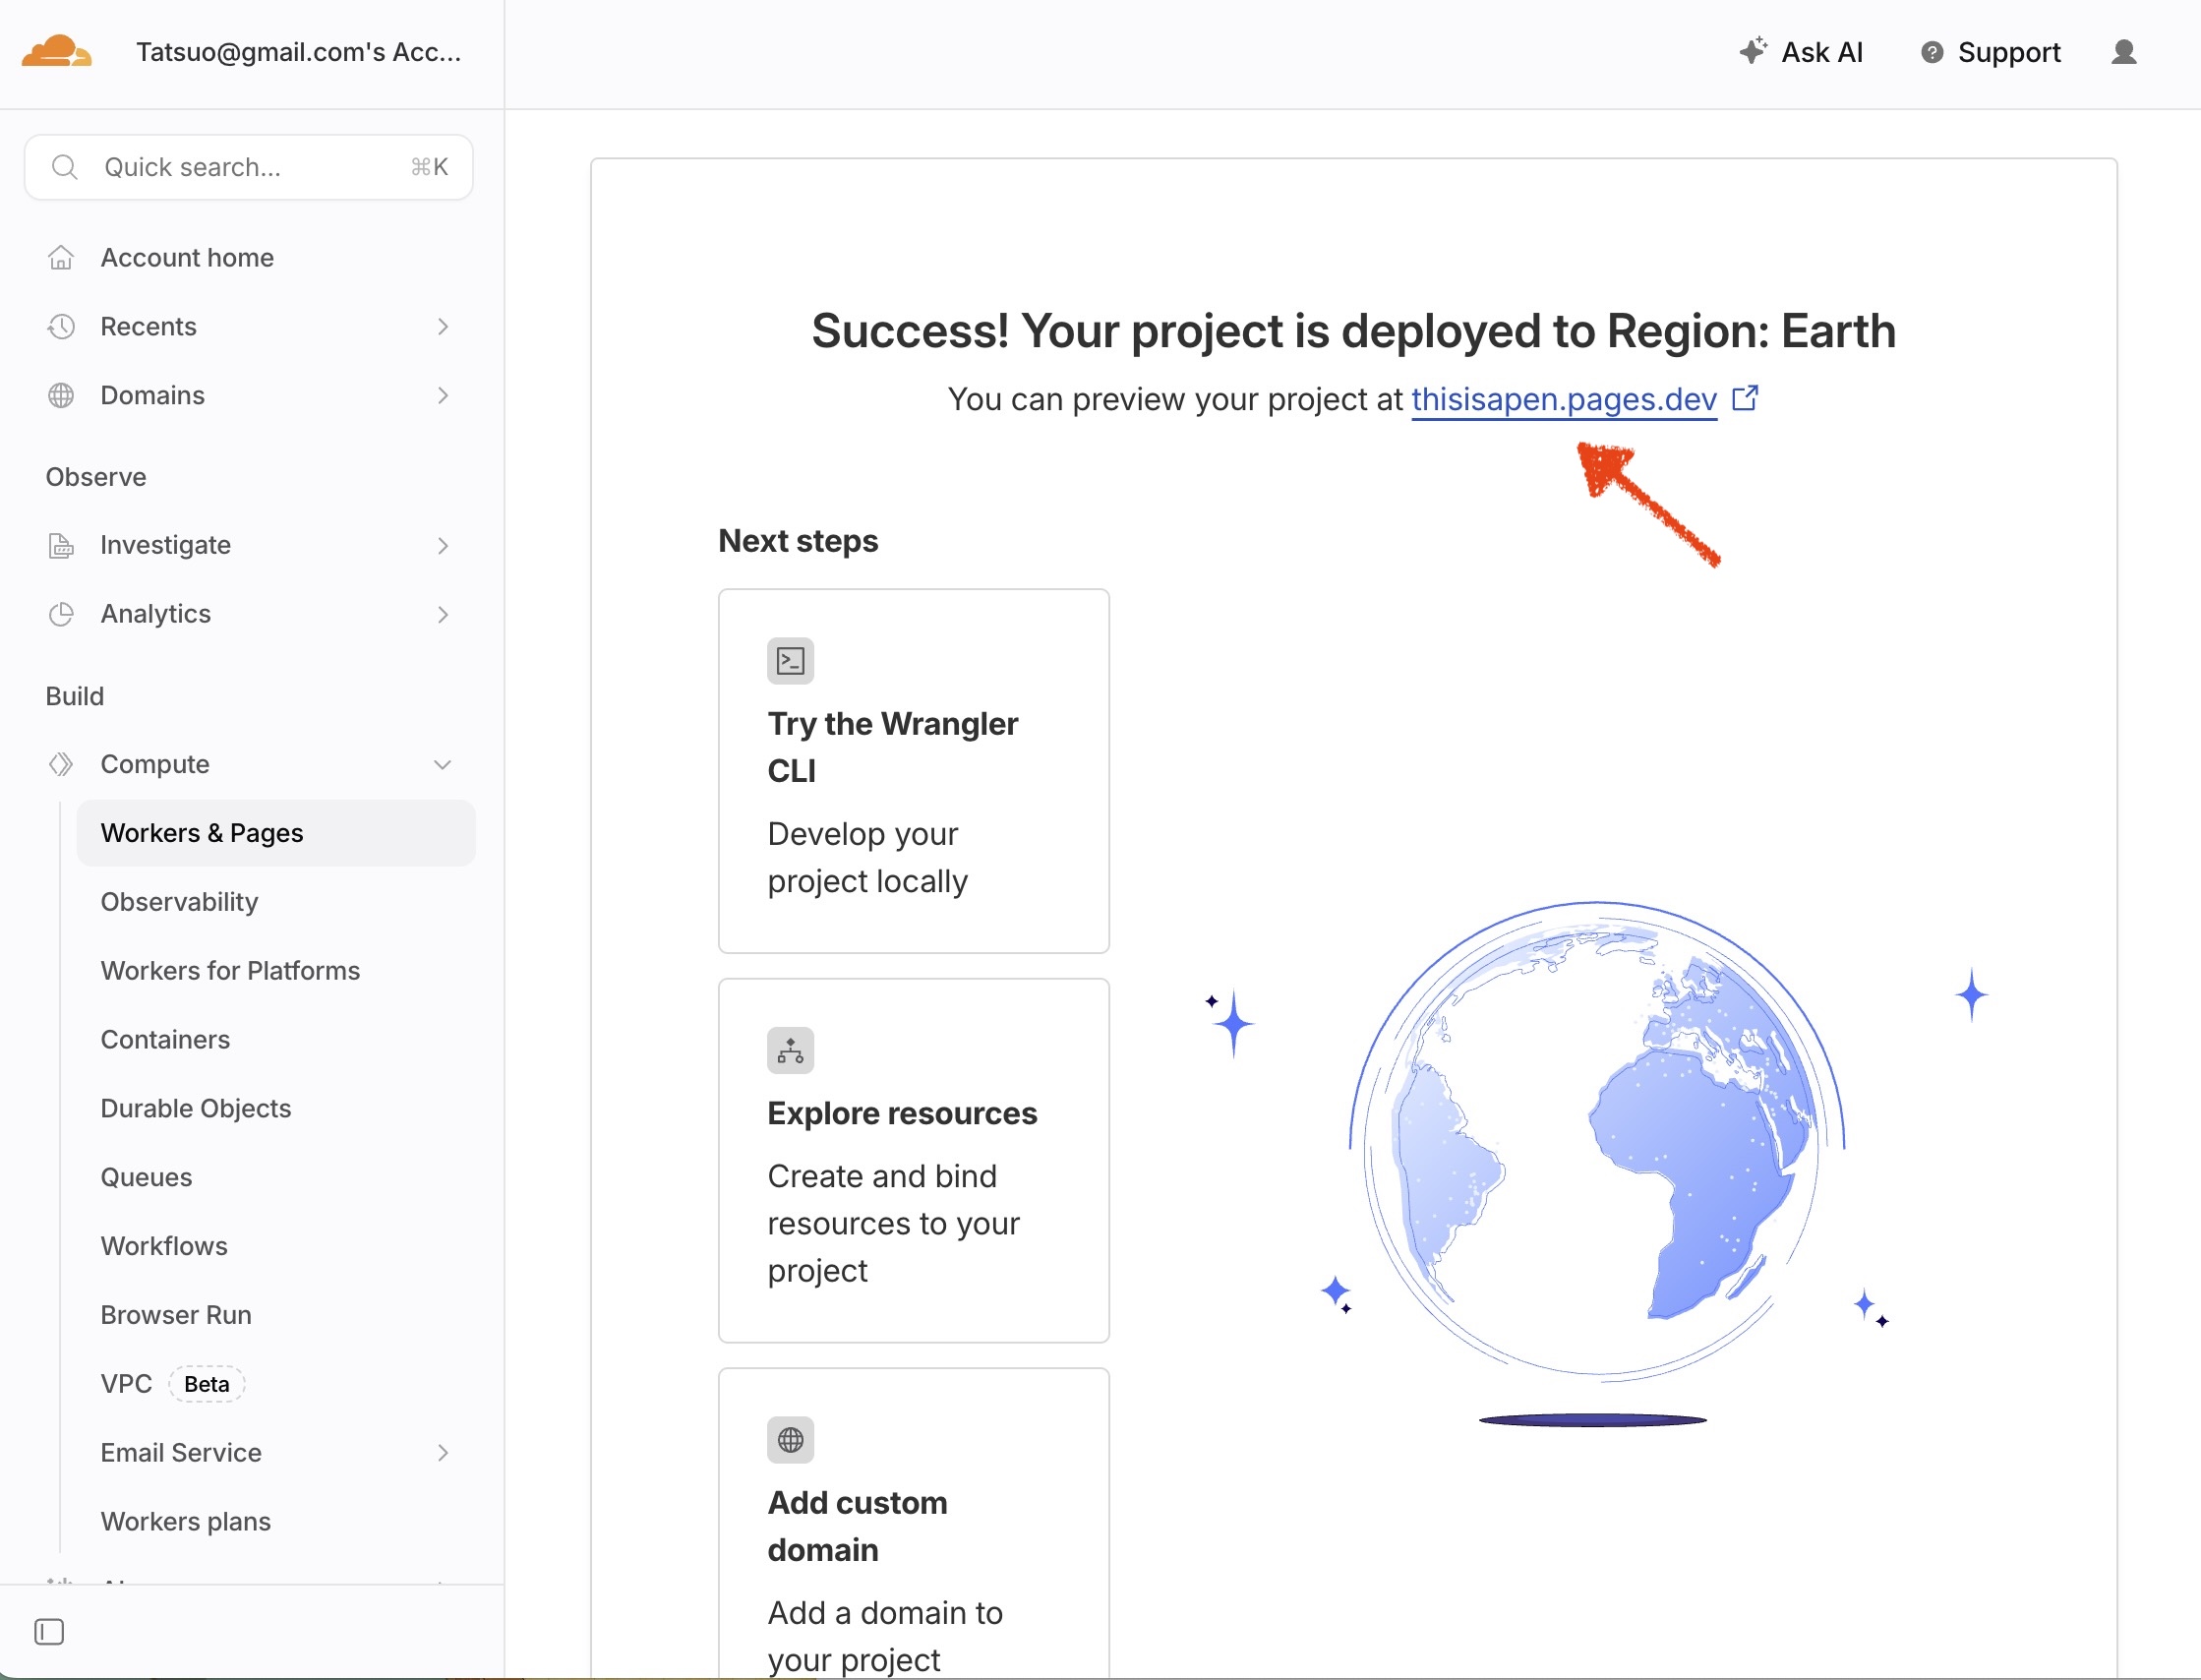The image size is (2201, 1680).
Task: Open the Support menu
Action: coord(1990,52)
